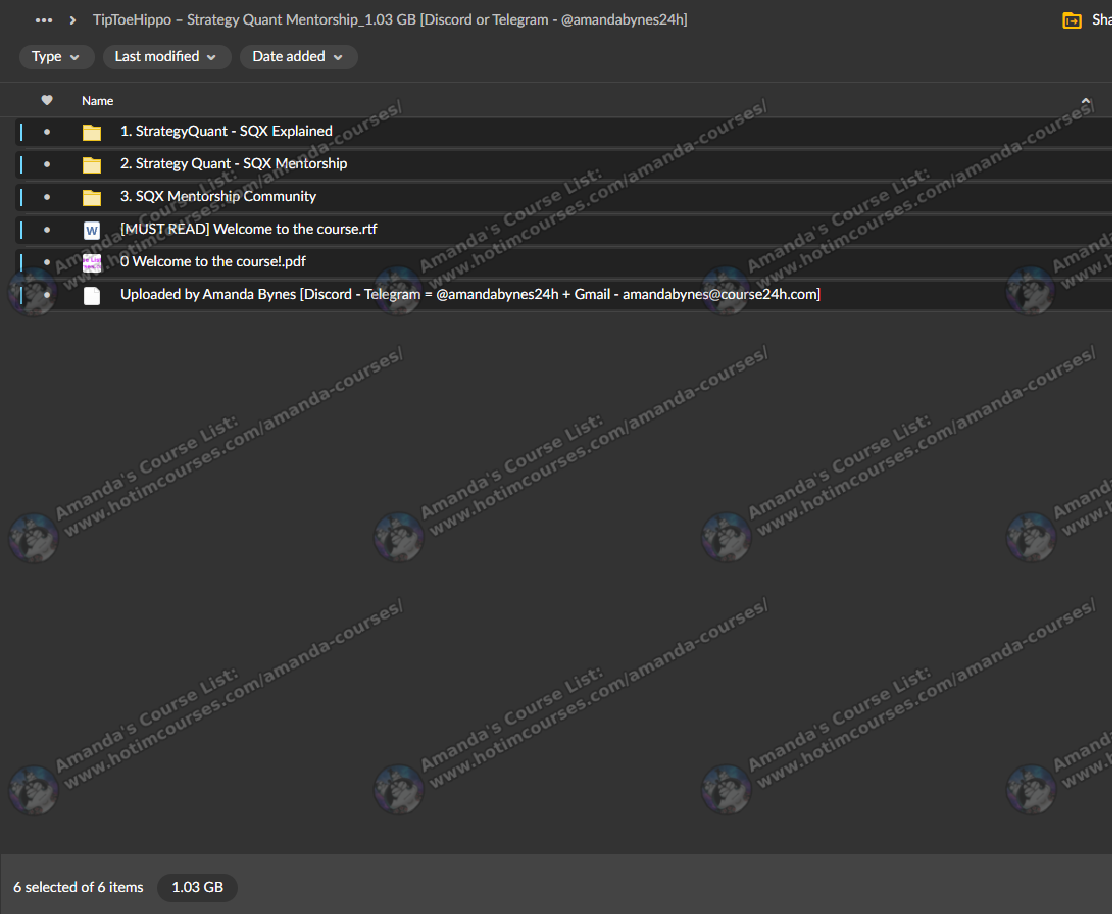
Task: Click the sort direction arrow at right of header
Action: tap(1086, 101)
